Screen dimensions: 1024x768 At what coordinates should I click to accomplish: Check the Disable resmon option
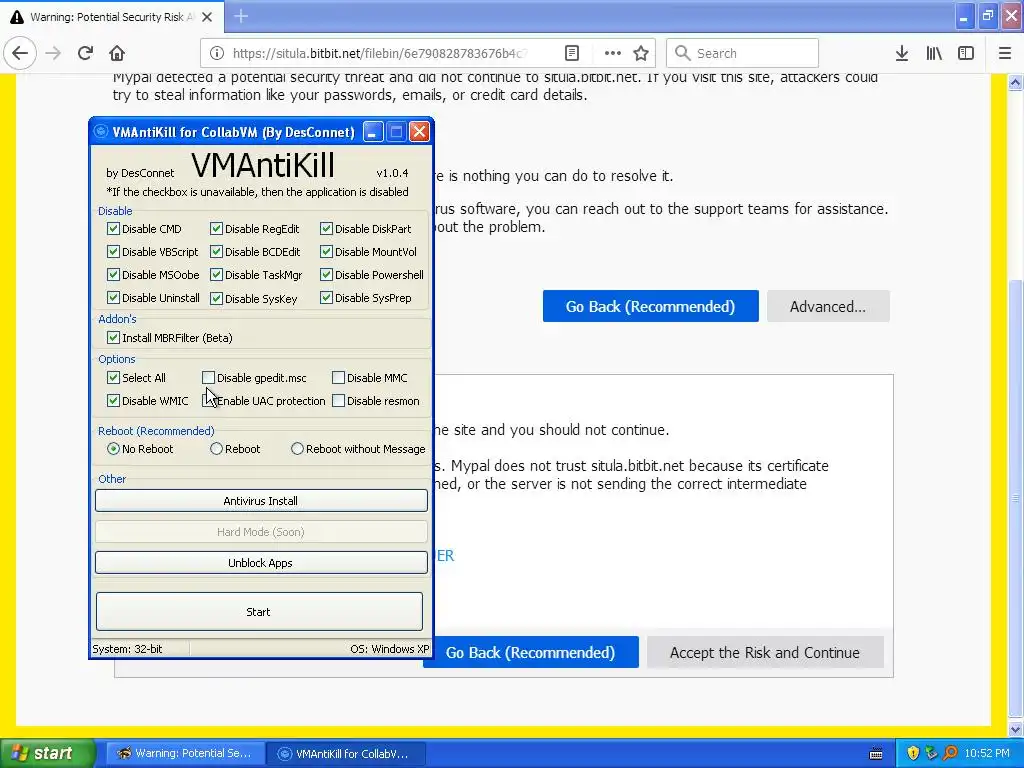point(338,401)
